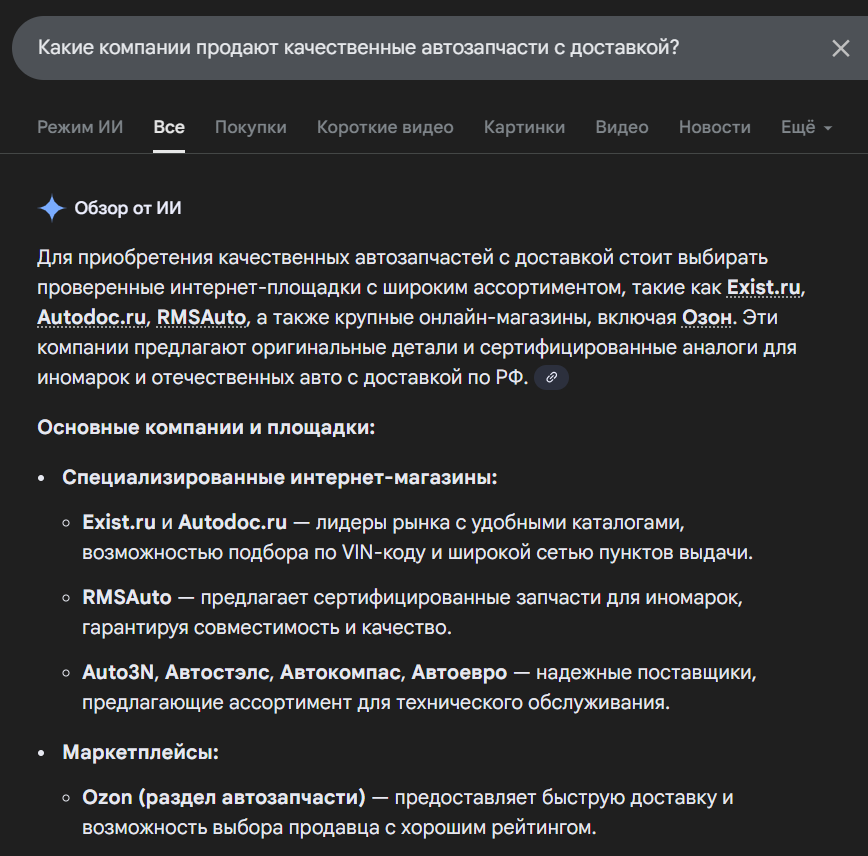The height and width of the screenshot is (856, 868).
Task: Click the bold Ozon (раздел автозапчасти) entry
Action: (x=224, y=798)
